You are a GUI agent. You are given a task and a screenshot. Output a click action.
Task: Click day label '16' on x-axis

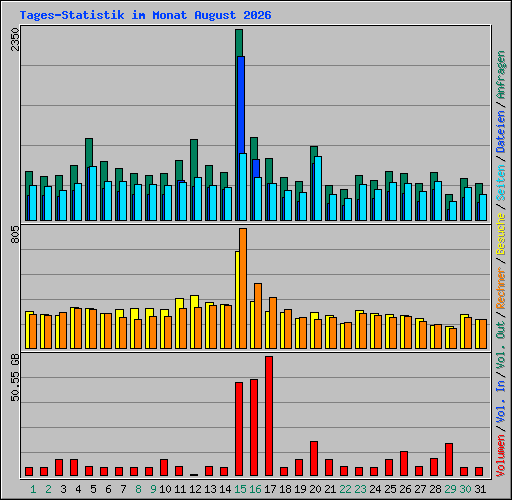click(x=255, y=489)
